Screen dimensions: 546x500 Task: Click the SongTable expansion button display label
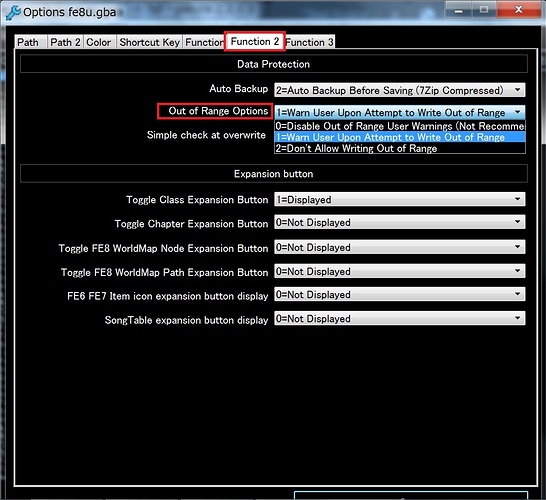pos(186,320)
